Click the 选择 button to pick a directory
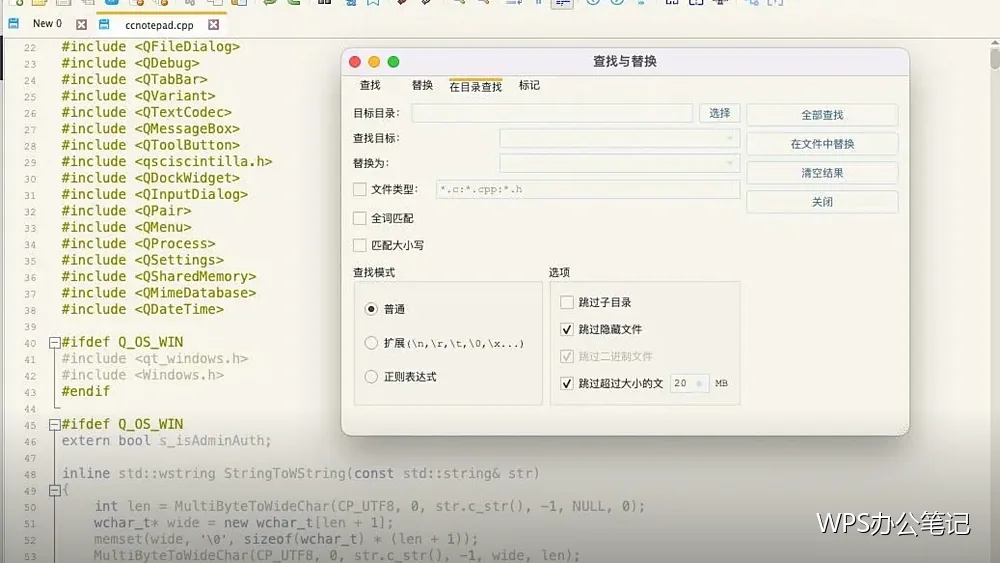This screenshot has width=1000, height=563. (x=719, y=113)
